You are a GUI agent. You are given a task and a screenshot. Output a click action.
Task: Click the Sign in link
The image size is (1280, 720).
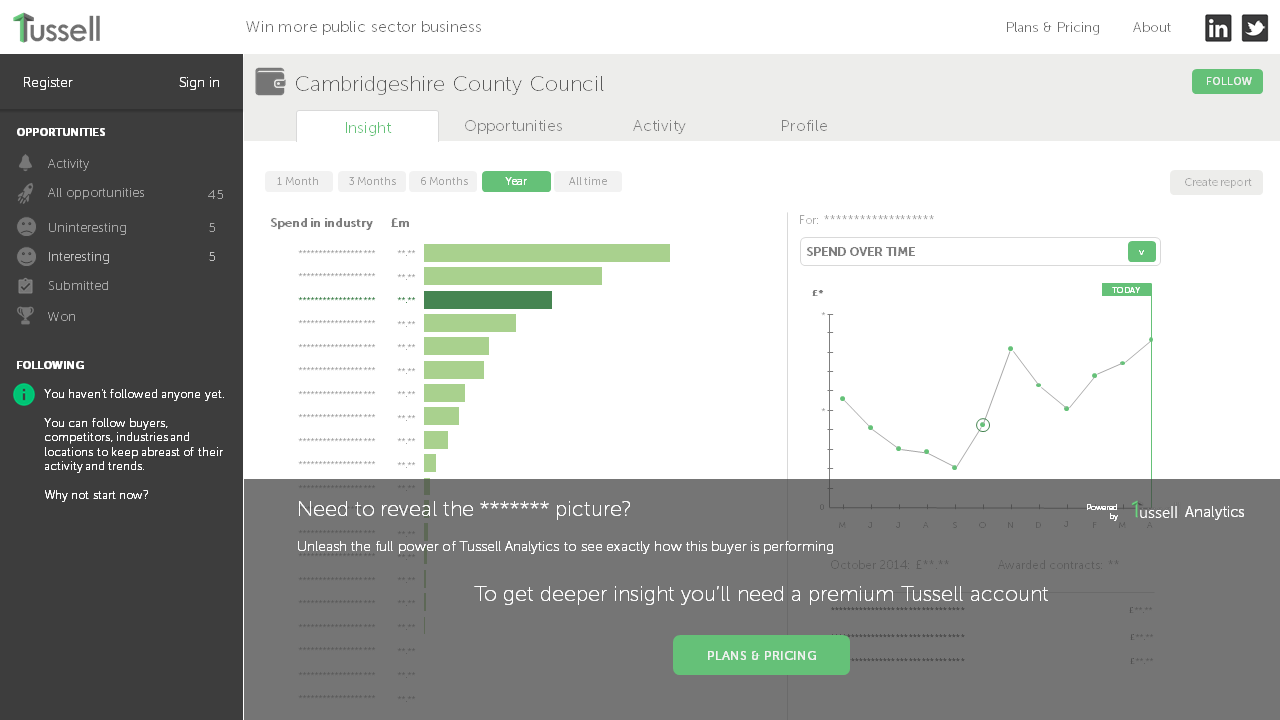199,82
